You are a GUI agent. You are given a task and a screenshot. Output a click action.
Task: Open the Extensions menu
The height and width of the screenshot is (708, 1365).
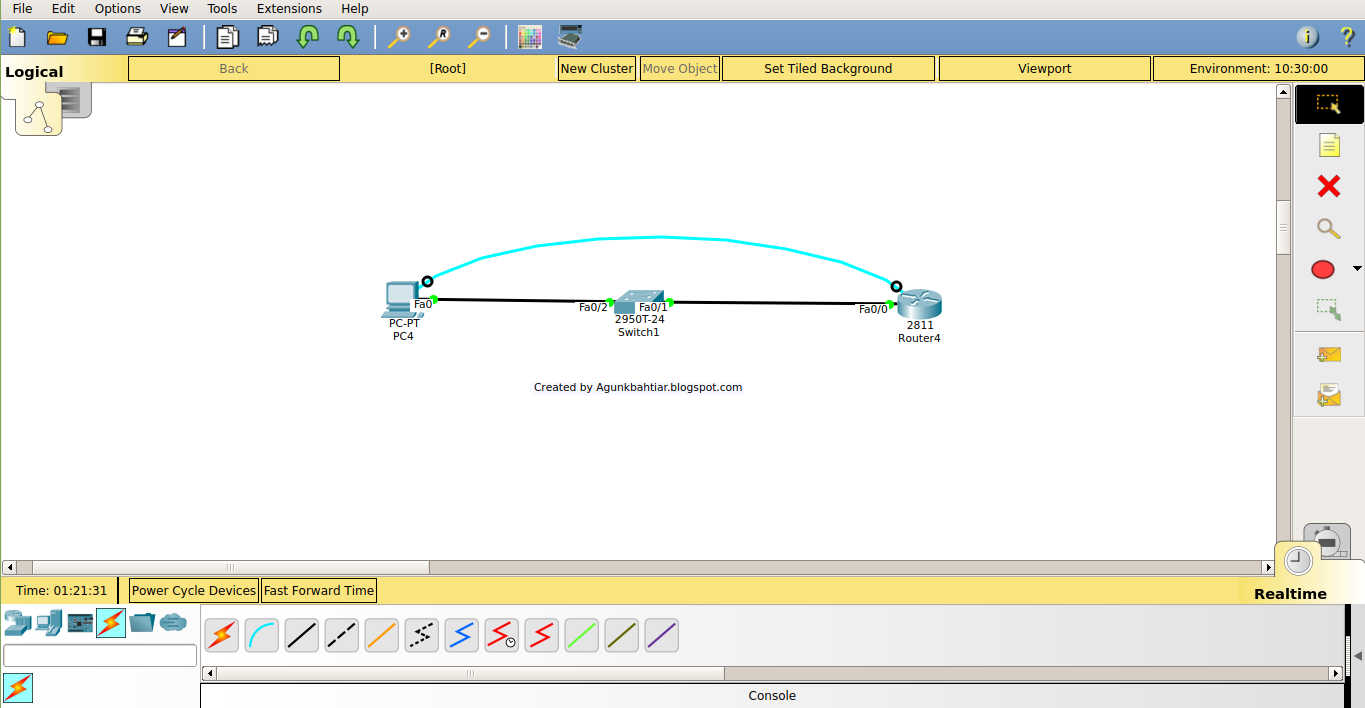coord(289,8)
